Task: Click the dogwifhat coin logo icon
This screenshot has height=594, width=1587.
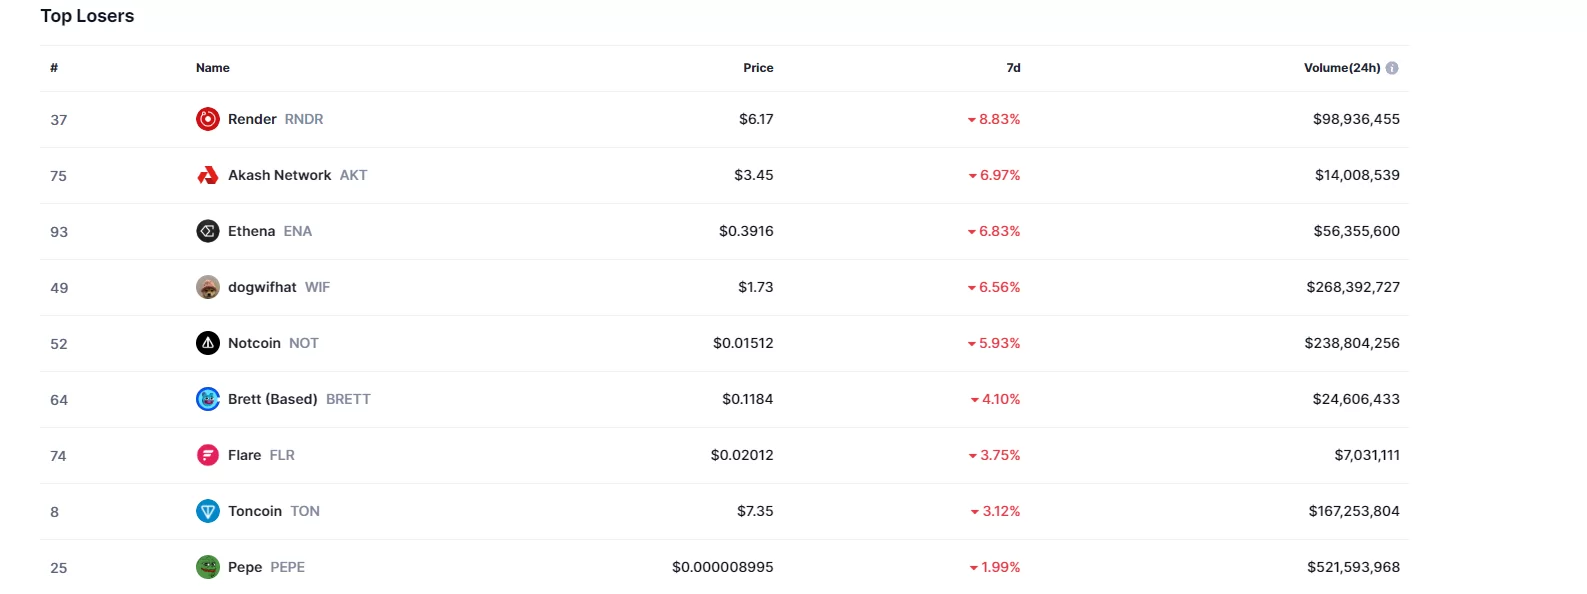Action: click(x=207, y=287)
